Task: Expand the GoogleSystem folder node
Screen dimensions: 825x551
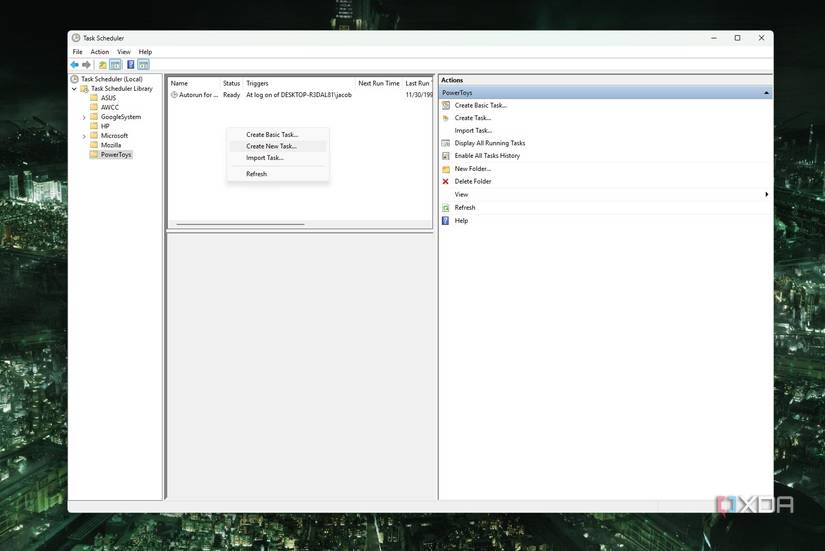Action: [x=84, y=117]
